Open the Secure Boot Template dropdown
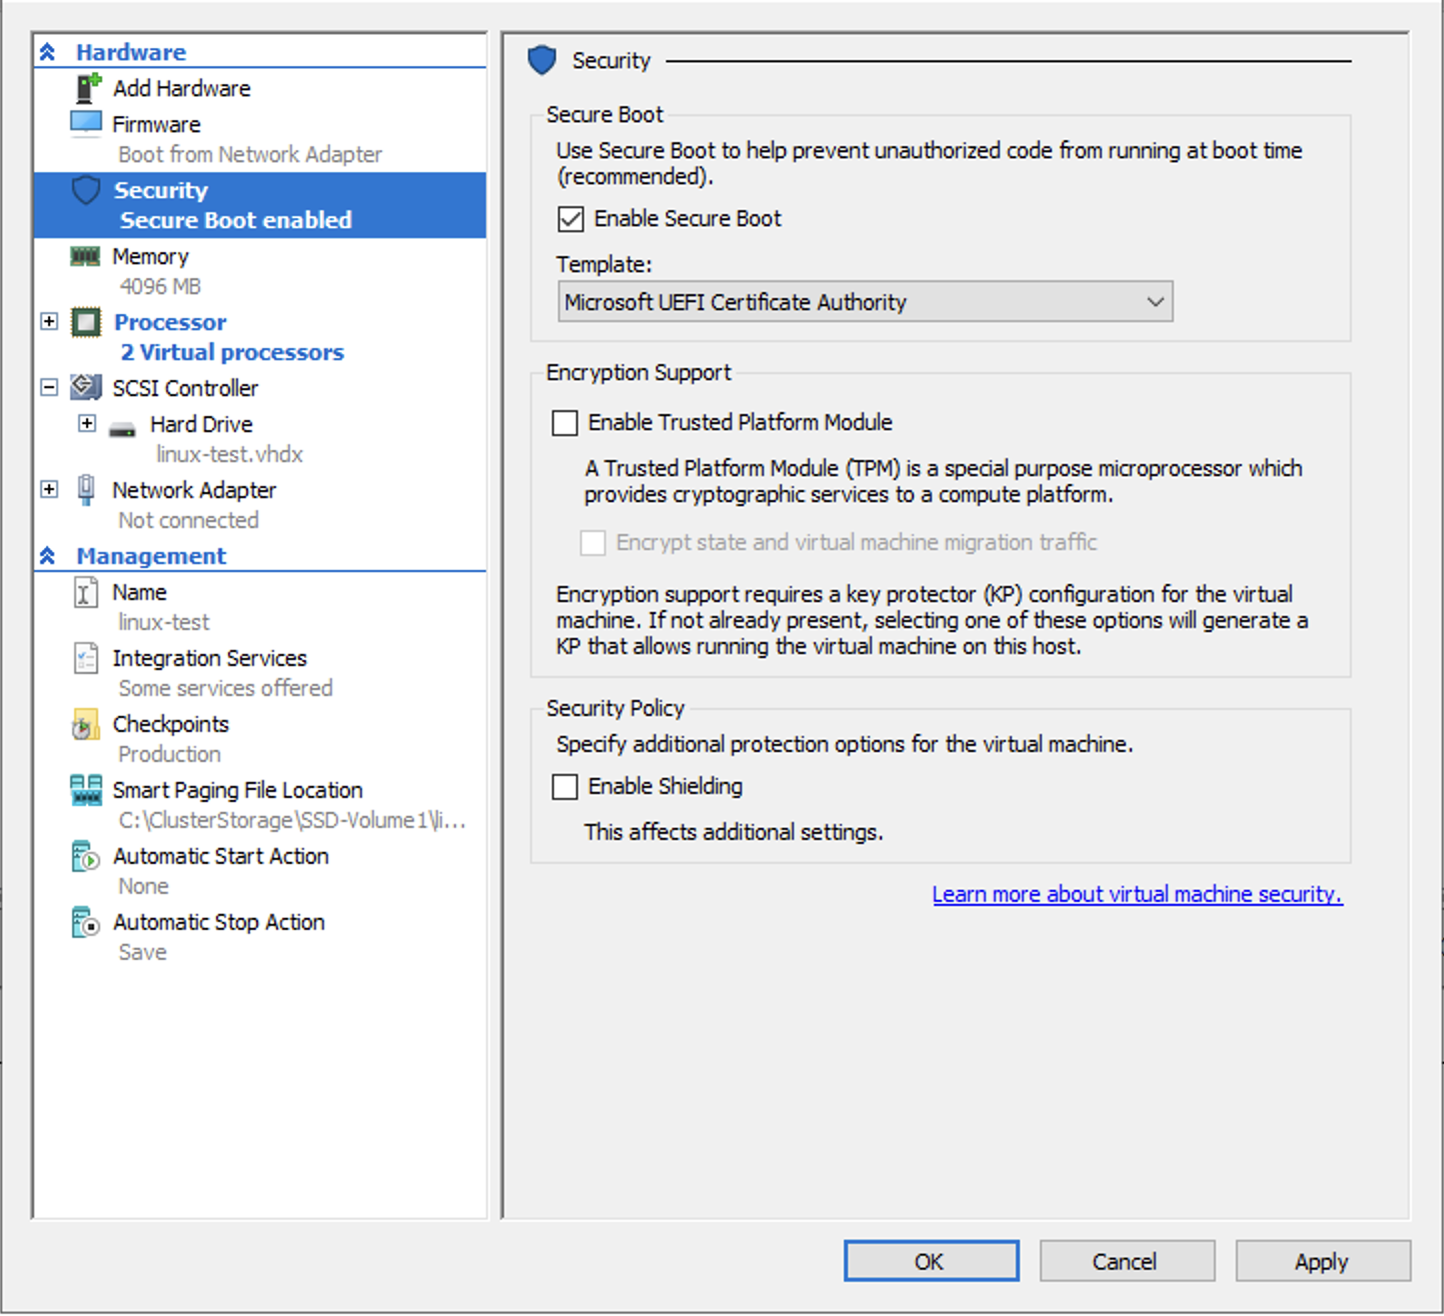This screenshot has width=1444, height=1316. (x=1155, y=301)
